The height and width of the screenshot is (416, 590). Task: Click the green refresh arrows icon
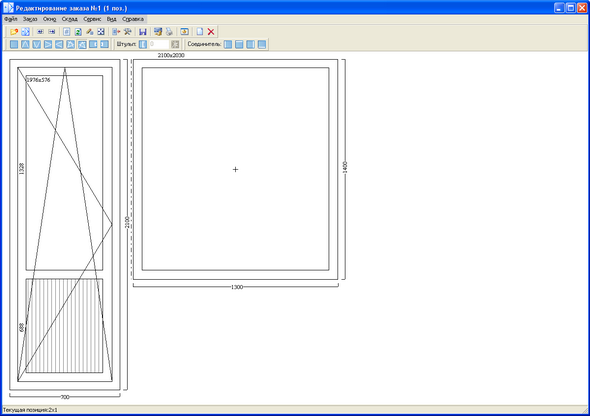[x=78, y=32]
